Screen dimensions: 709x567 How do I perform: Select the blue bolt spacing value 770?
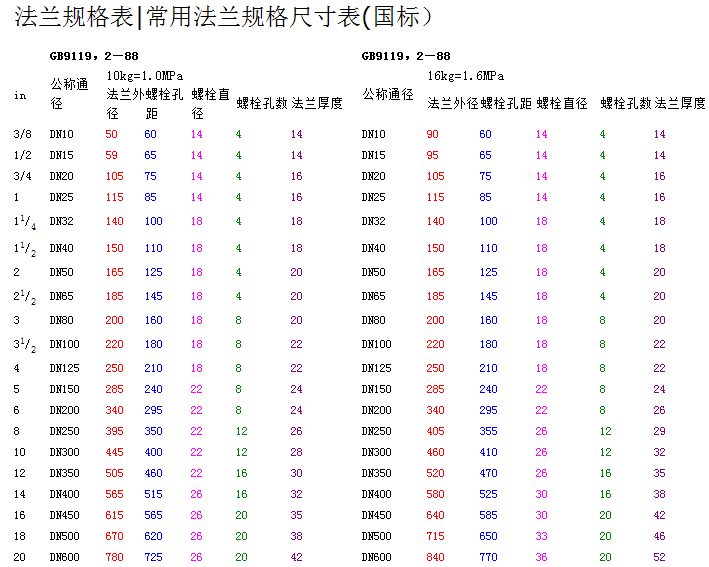point(486,557)
